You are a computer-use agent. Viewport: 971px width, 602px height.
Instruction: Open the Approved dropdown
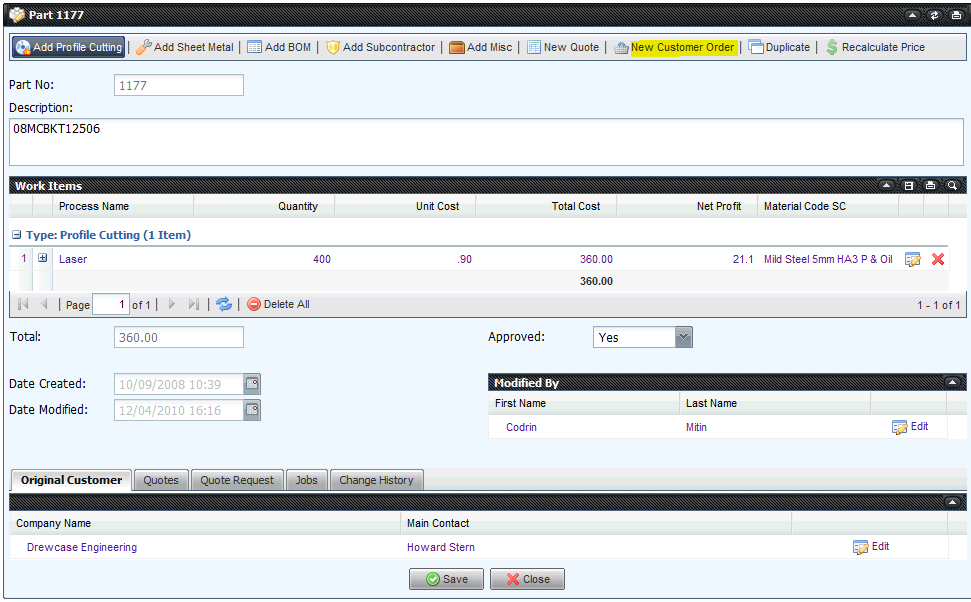[683, 337]
